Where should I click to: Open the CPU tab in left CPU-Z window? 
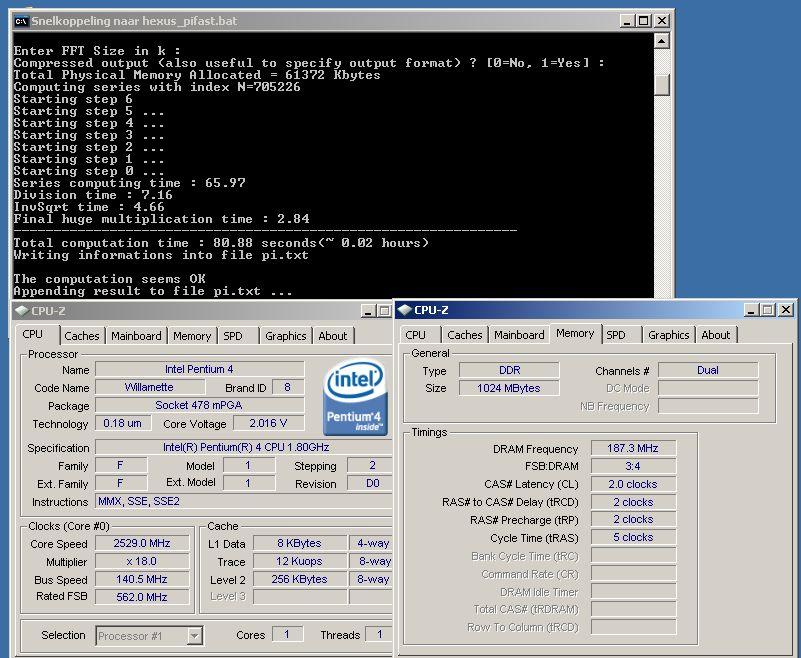click(x=33, y=334)
